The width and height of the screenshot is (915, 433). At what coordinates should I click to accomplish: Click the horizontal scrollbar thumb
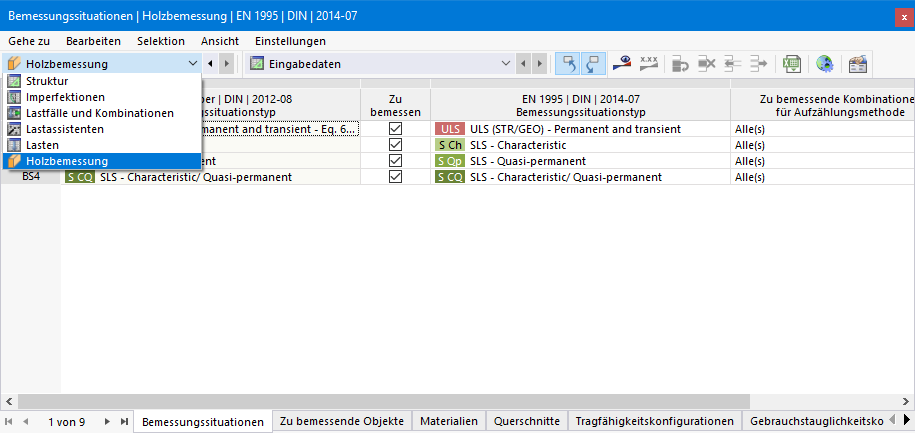pyautogui.click(x=383, y=401)
